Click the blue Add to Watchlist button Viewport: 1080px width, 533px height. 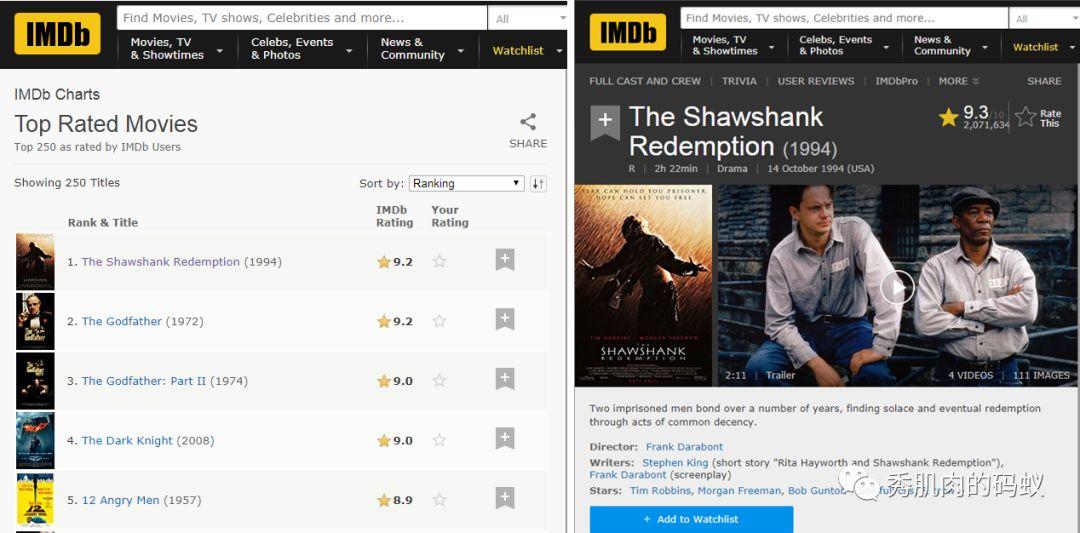[x=691, y=519]
